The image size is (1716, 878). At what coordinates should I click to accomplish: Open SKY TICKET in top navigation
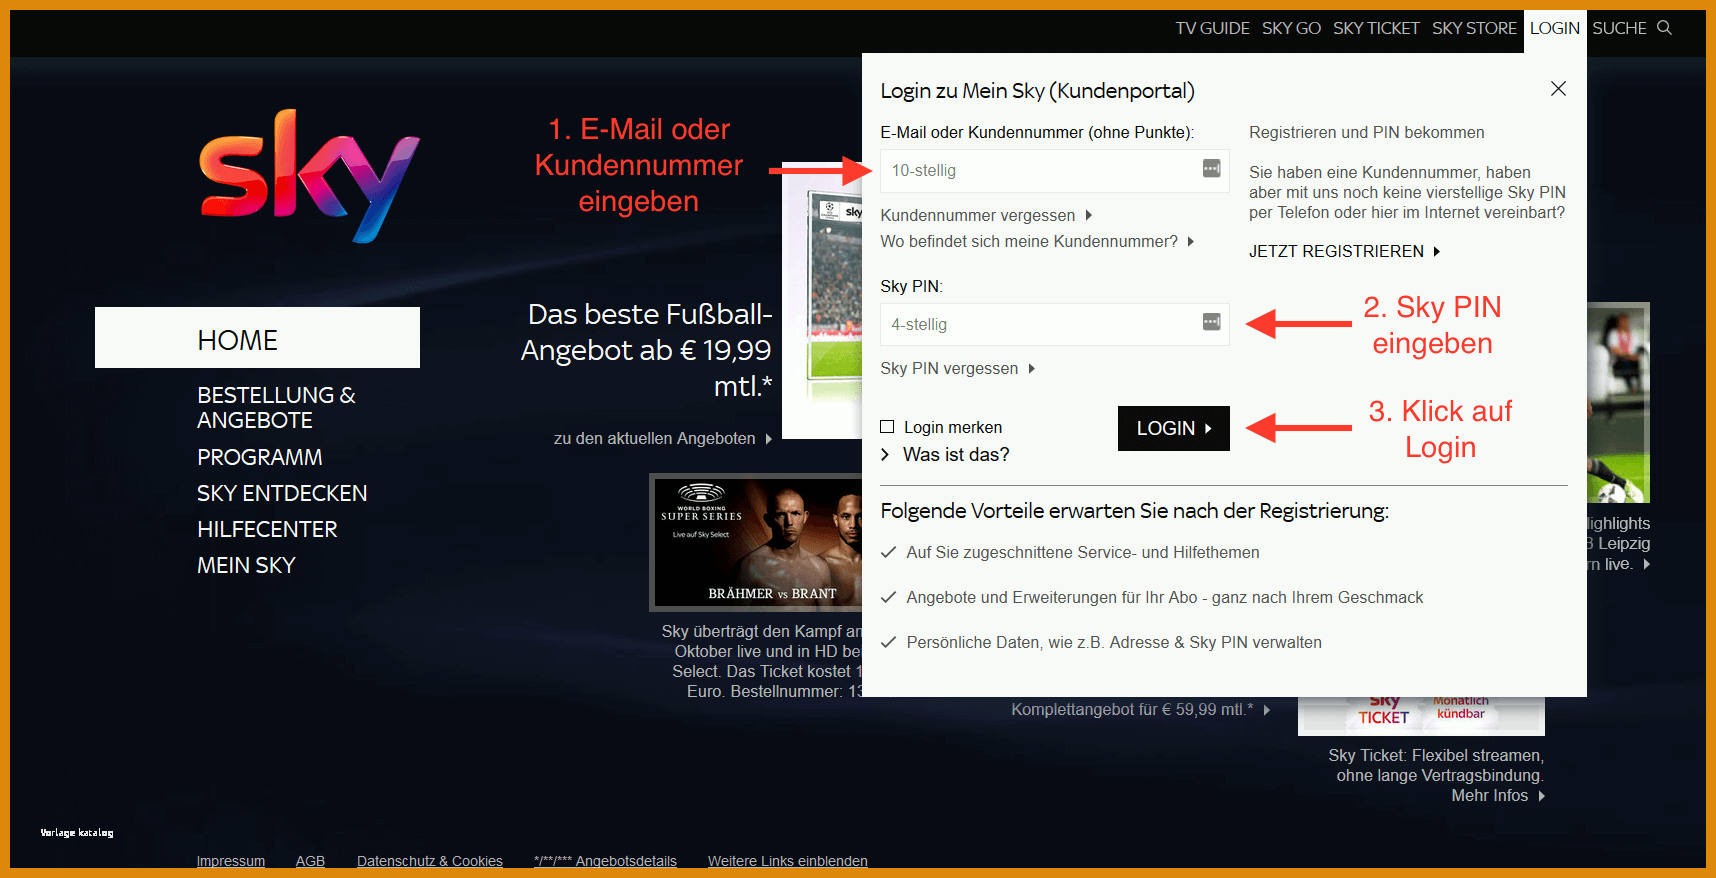(x=1376, y=28)
